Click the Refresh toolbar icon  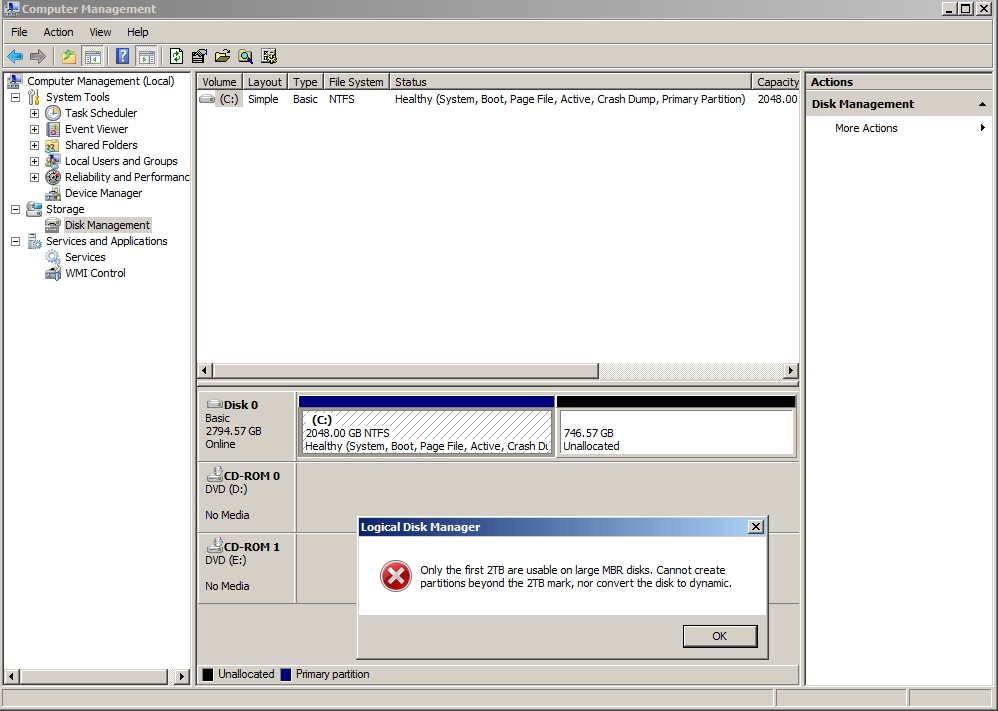pyautogui.click(x=176, y=56)
